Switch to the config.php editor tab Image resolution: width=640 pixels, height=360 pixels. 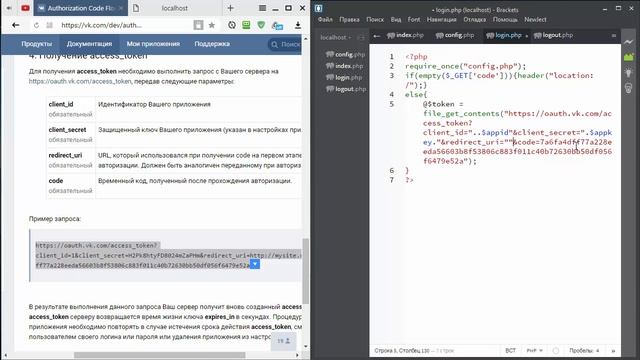coord(455,36)
